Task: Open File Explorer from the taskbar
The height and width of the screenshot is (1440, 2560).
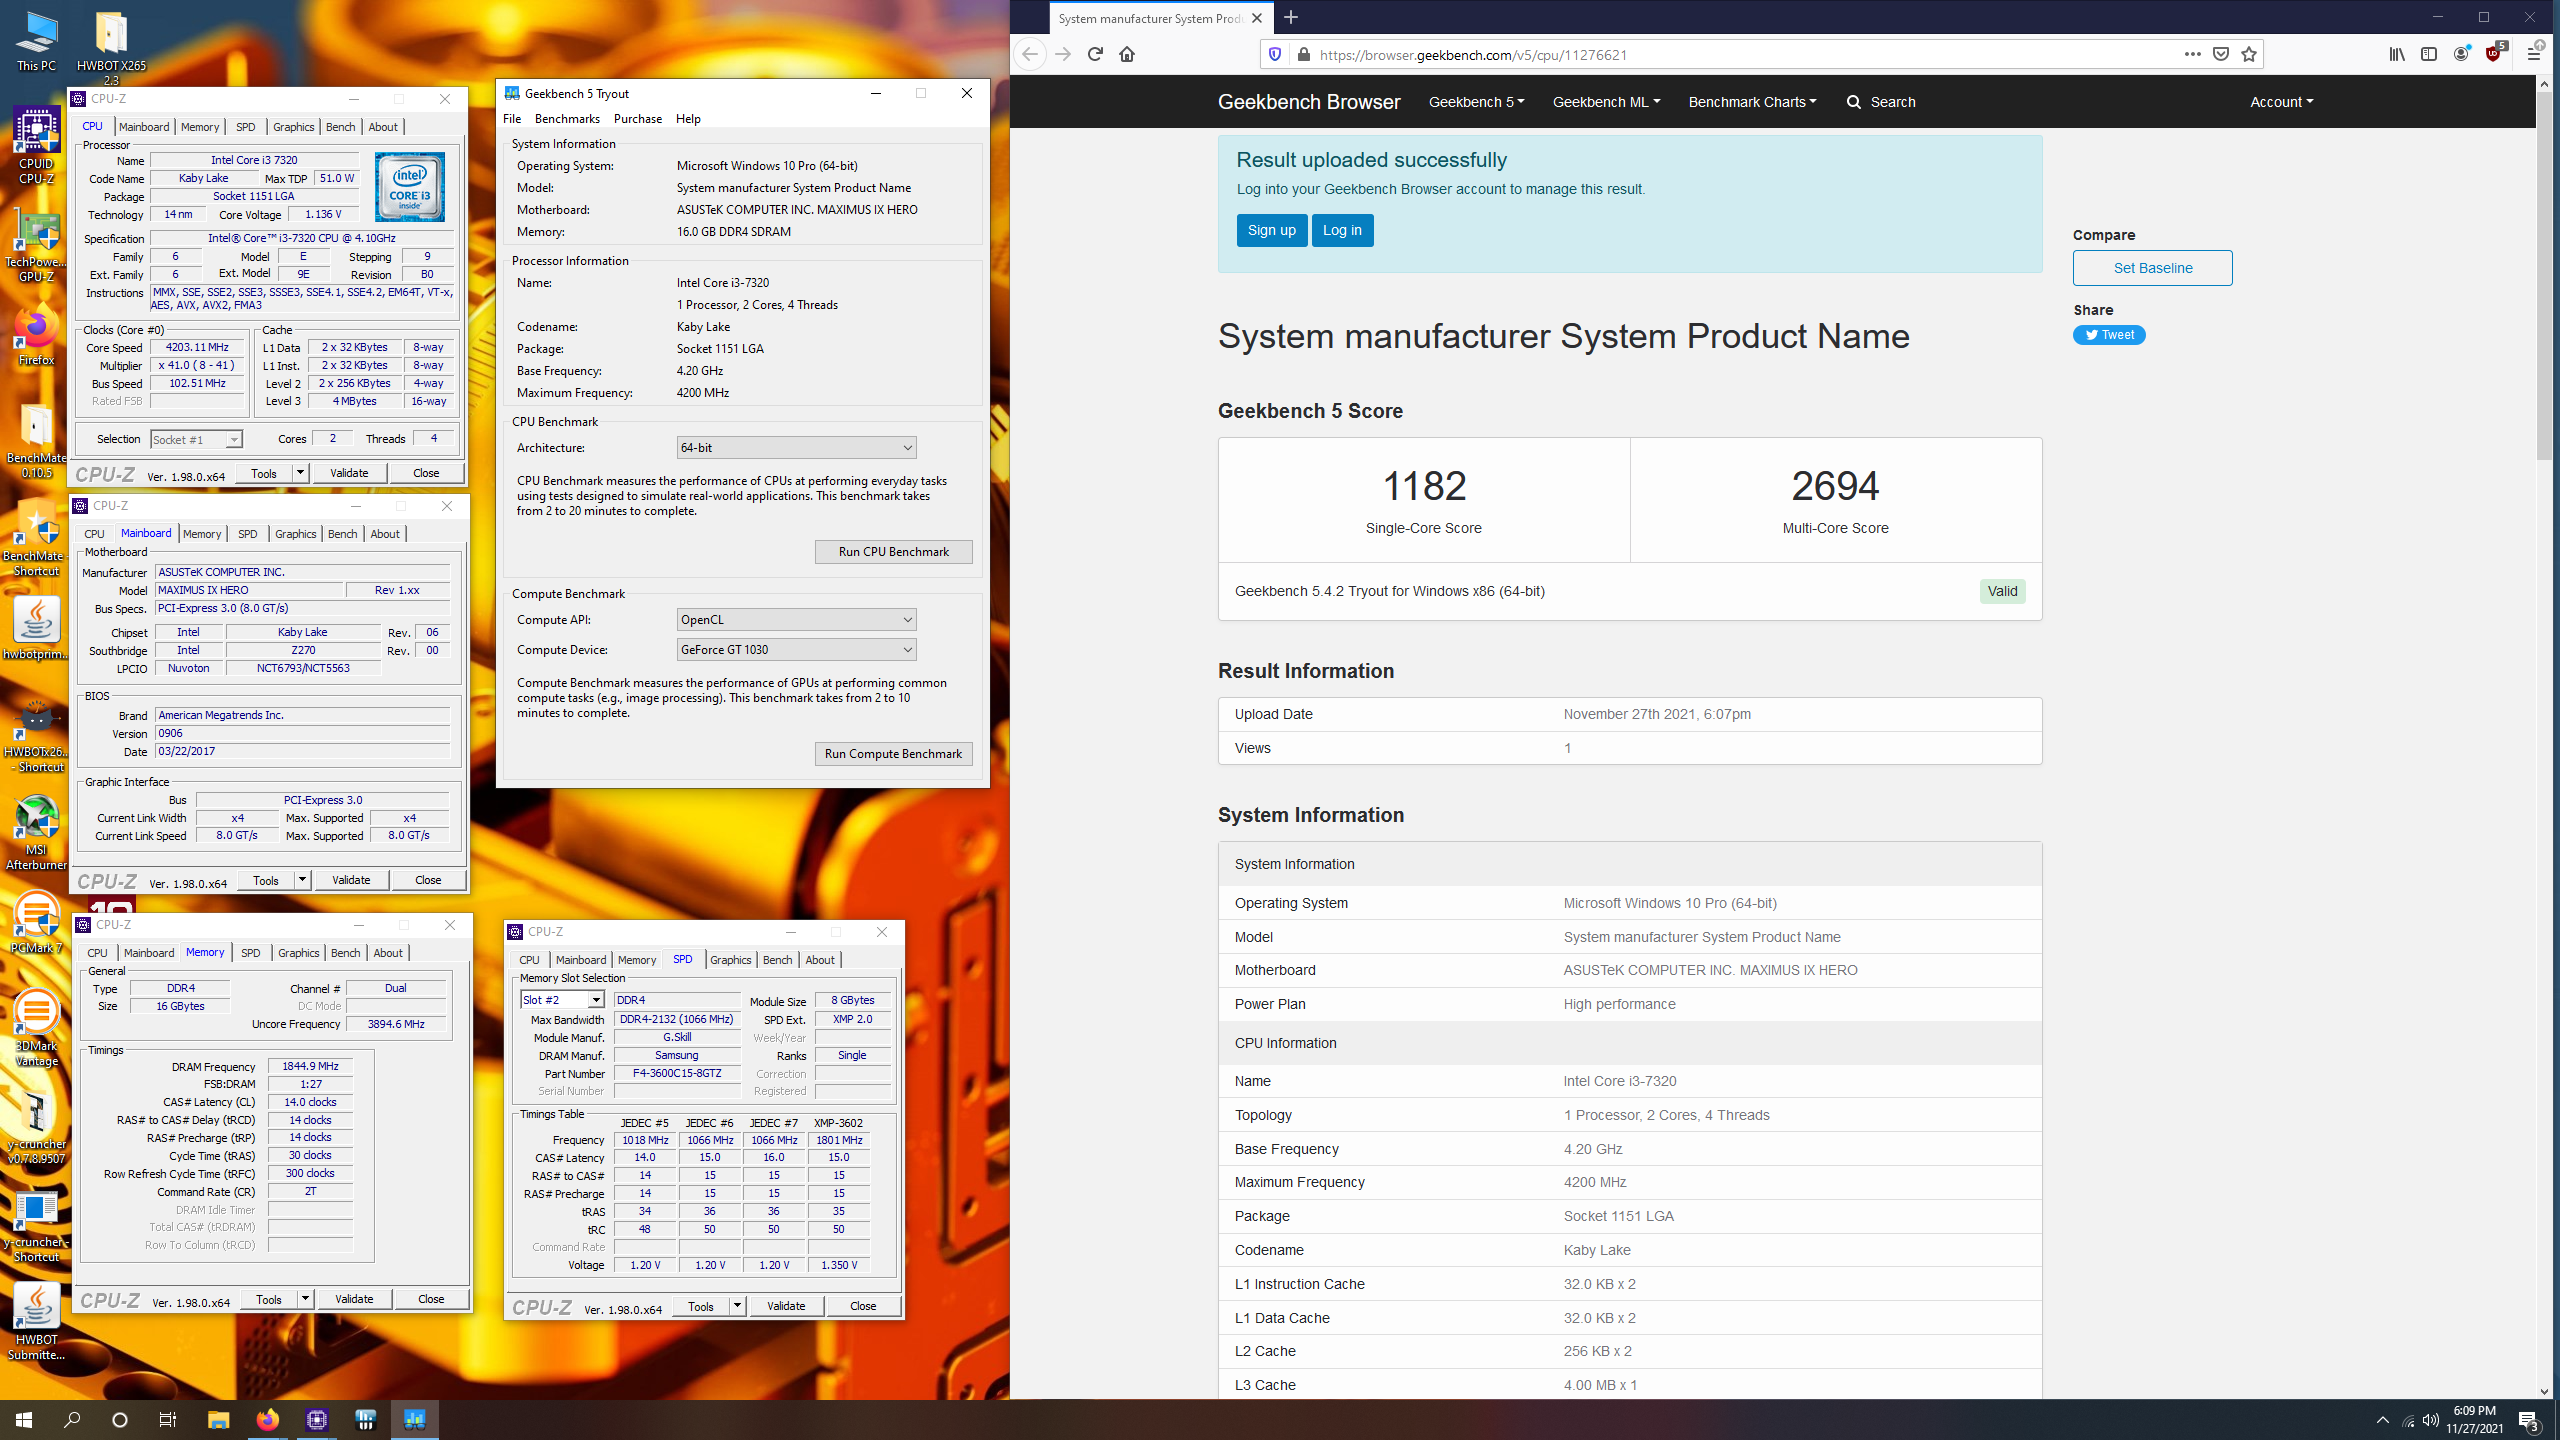Action: coord(218,1419)
